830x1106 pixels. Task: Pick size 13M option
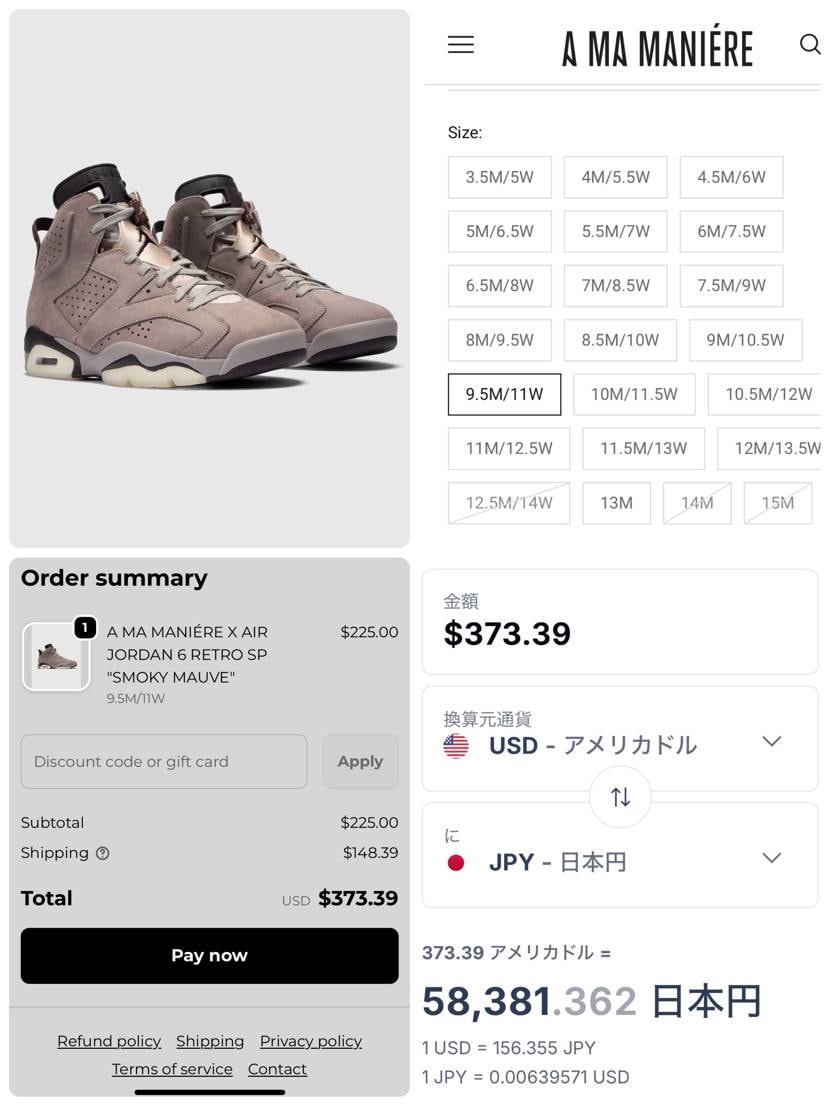tap(616, 503)
